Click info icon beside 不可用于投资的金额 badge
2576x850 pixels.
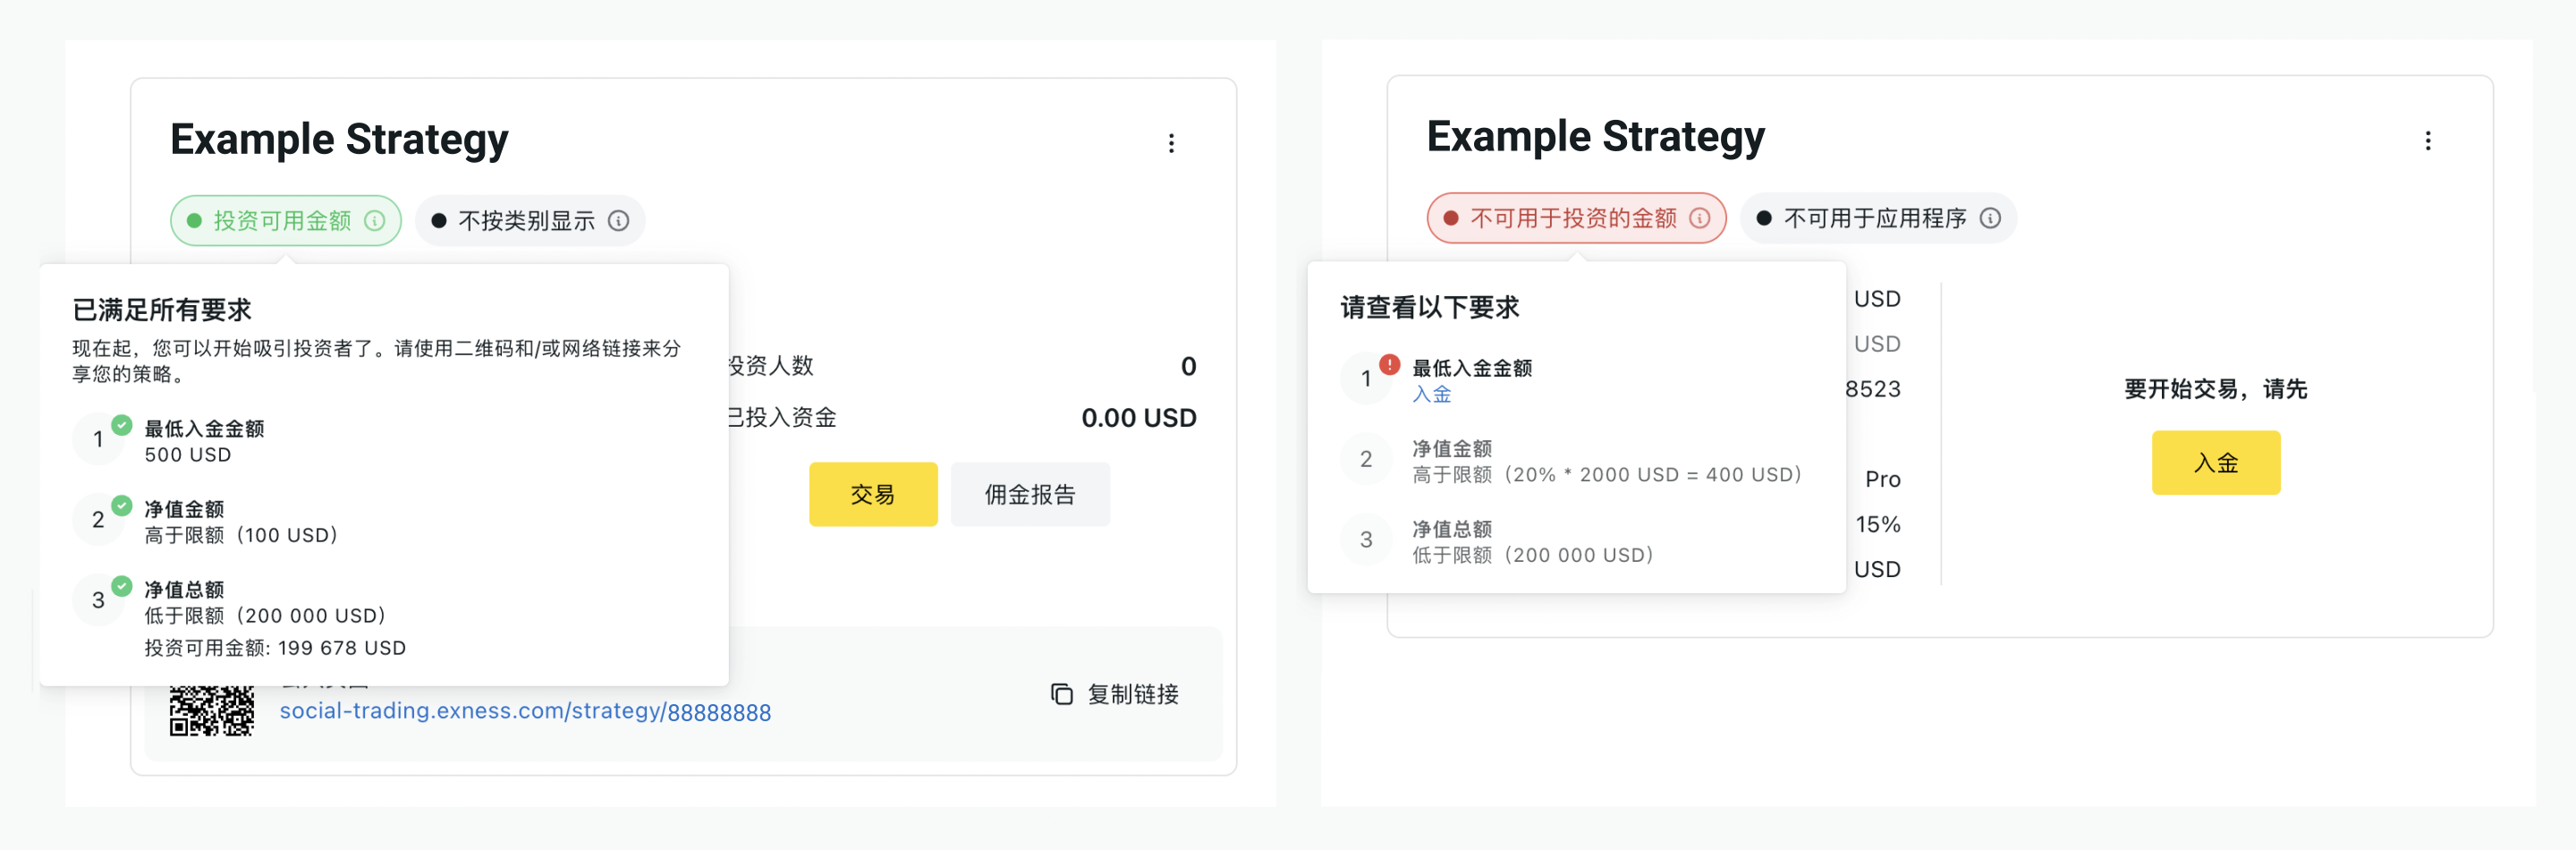coord(1700,218)
